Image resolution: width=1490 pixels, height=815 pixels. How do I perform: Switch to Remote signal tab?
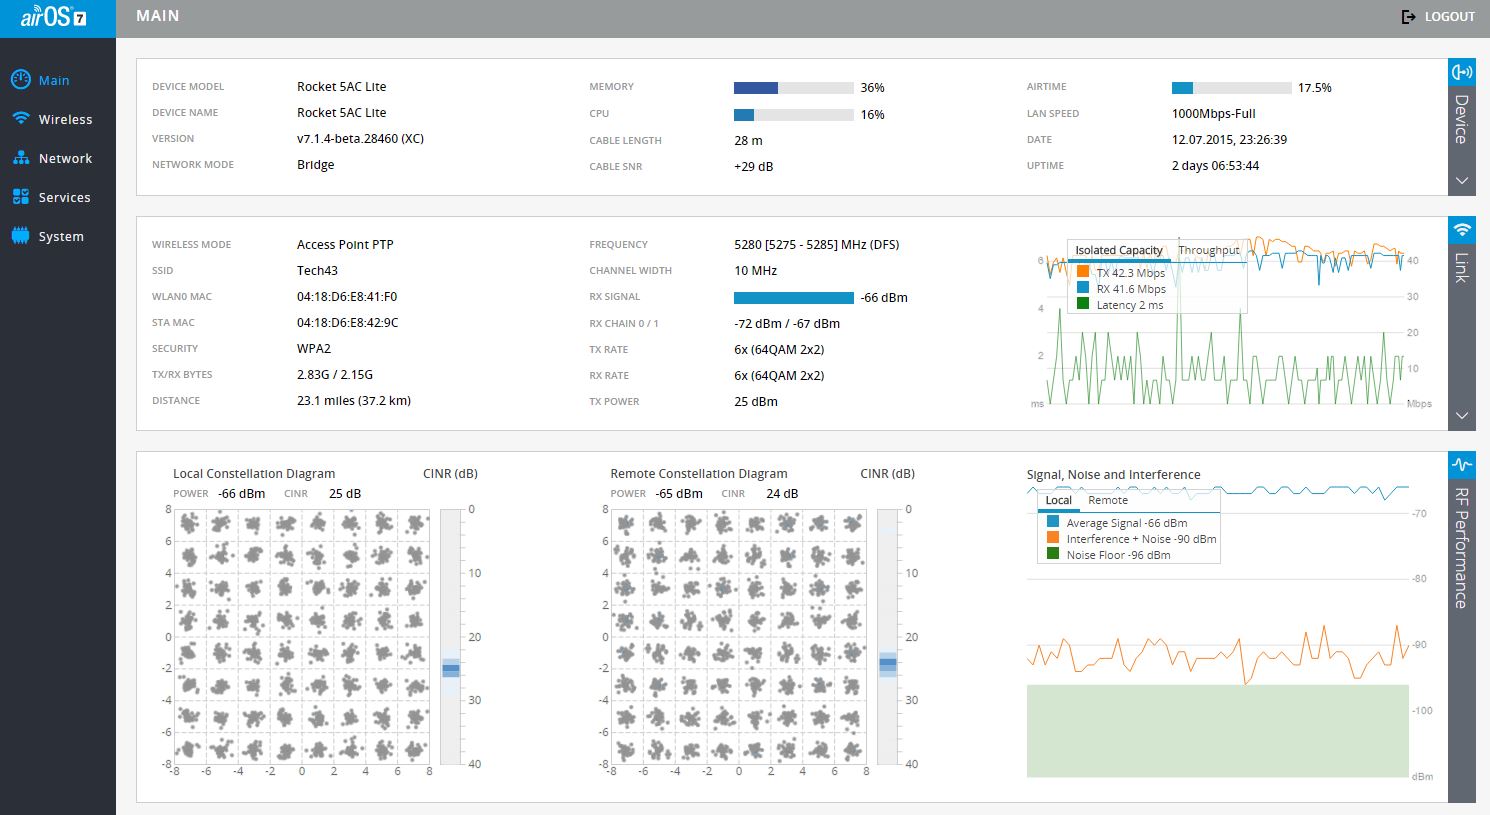[x=1107, y=500]
